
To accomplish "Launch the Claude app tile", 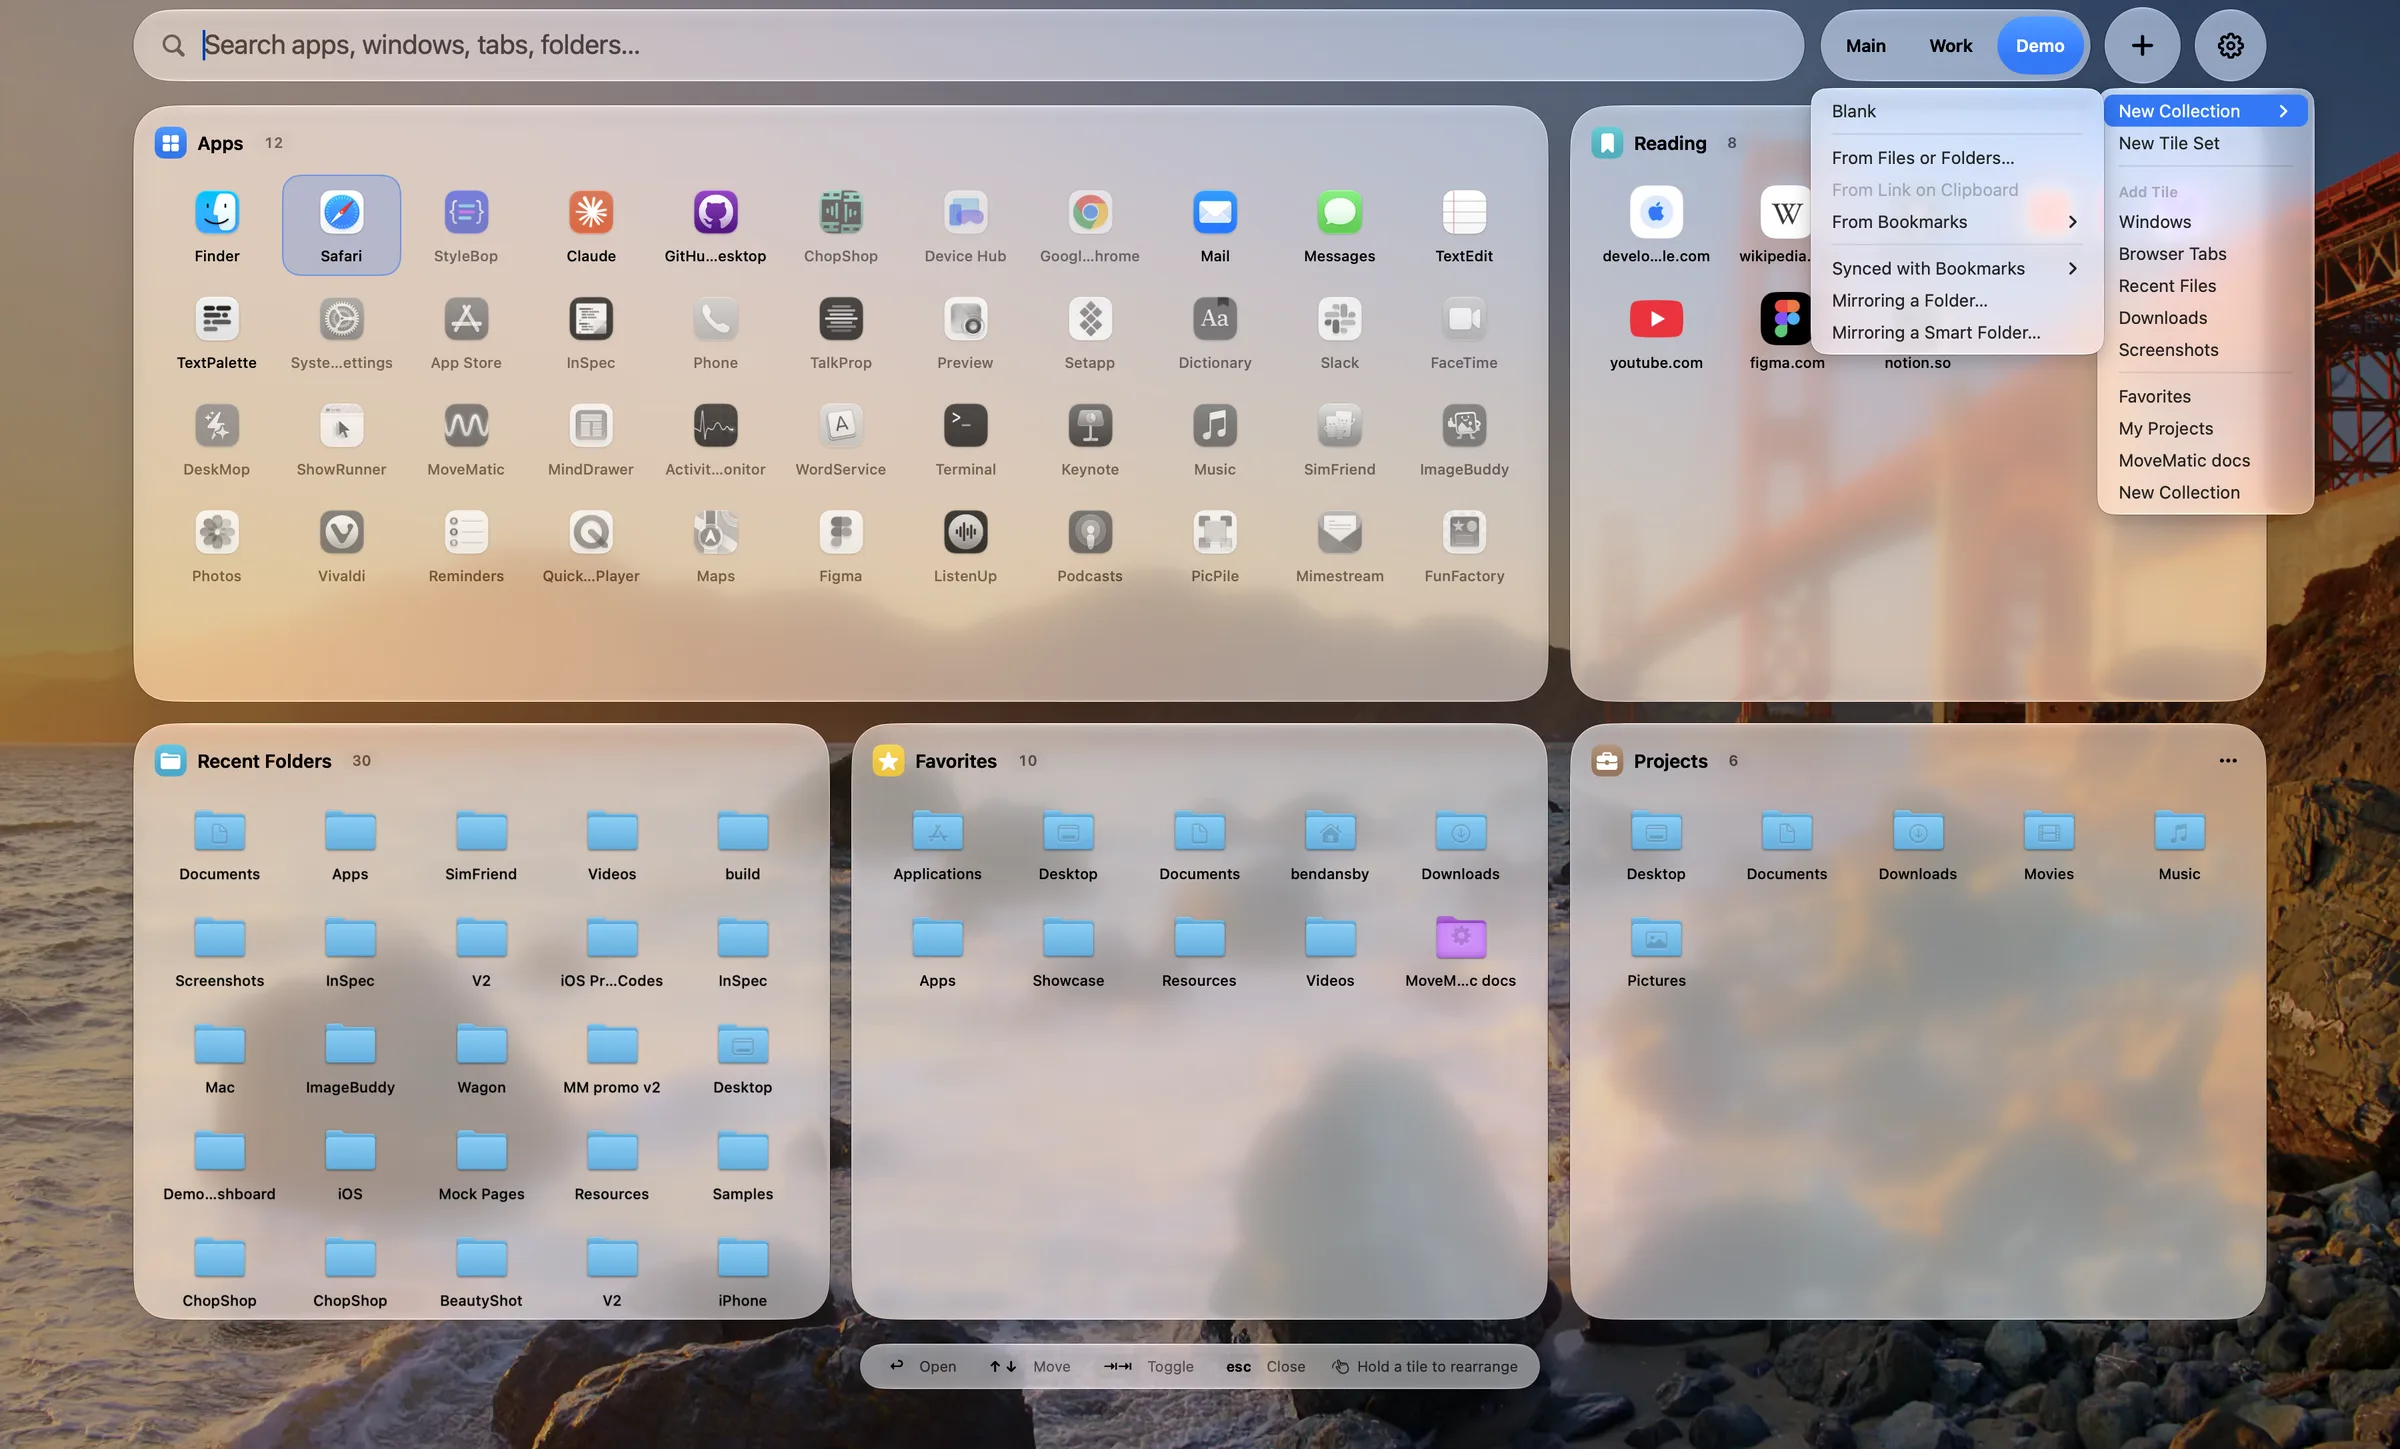I will pyautogui.click(x=591, y=226).
